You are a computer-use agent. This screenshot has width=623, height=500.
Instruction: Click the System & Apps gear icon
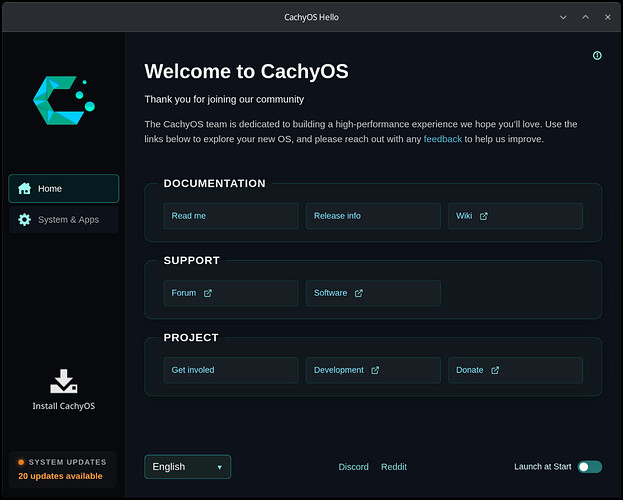[25, 219]
